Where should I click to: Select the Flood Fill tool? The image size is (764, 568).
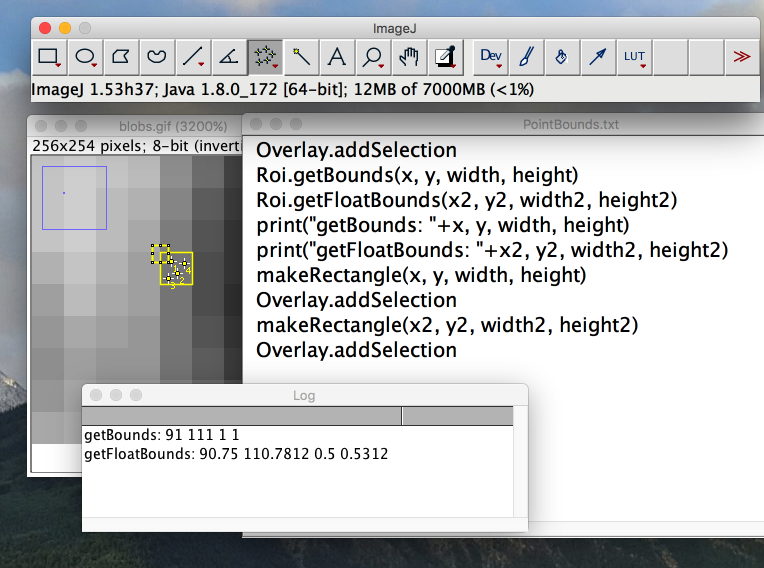(561, 57)
